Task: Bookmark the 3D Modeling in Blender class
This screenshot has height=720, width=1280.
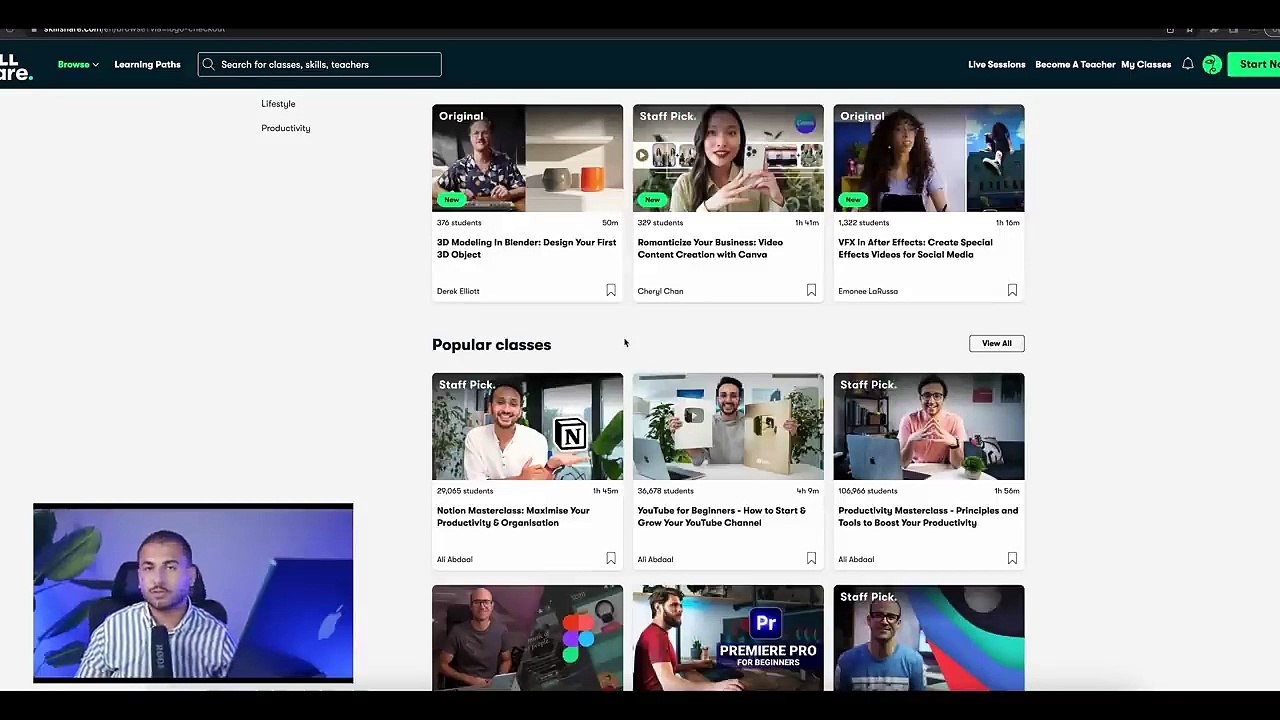Action: coord(611,290)
